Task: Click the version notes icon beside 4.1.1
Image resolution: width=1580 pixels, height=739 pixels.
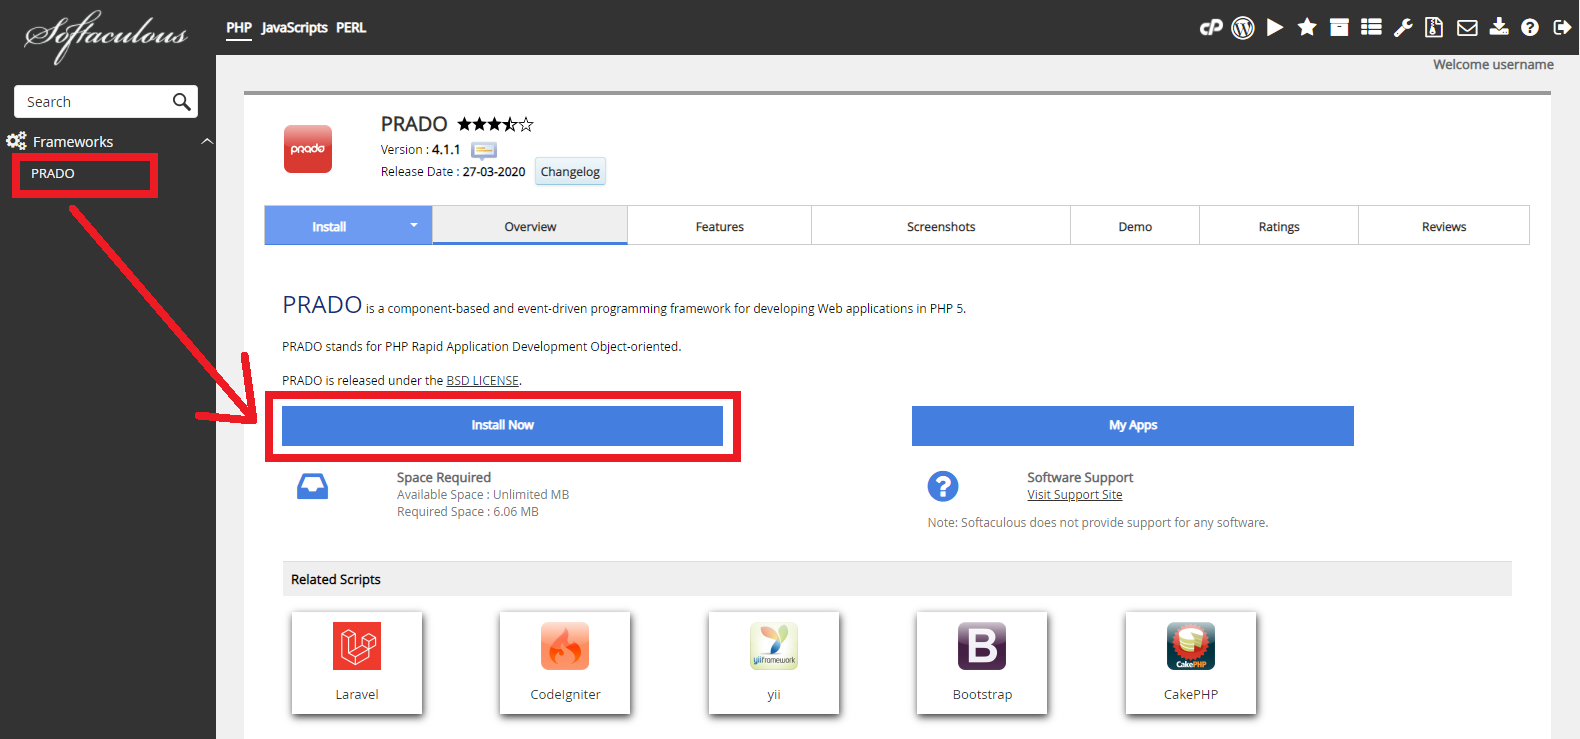Action: click(484, 150)
